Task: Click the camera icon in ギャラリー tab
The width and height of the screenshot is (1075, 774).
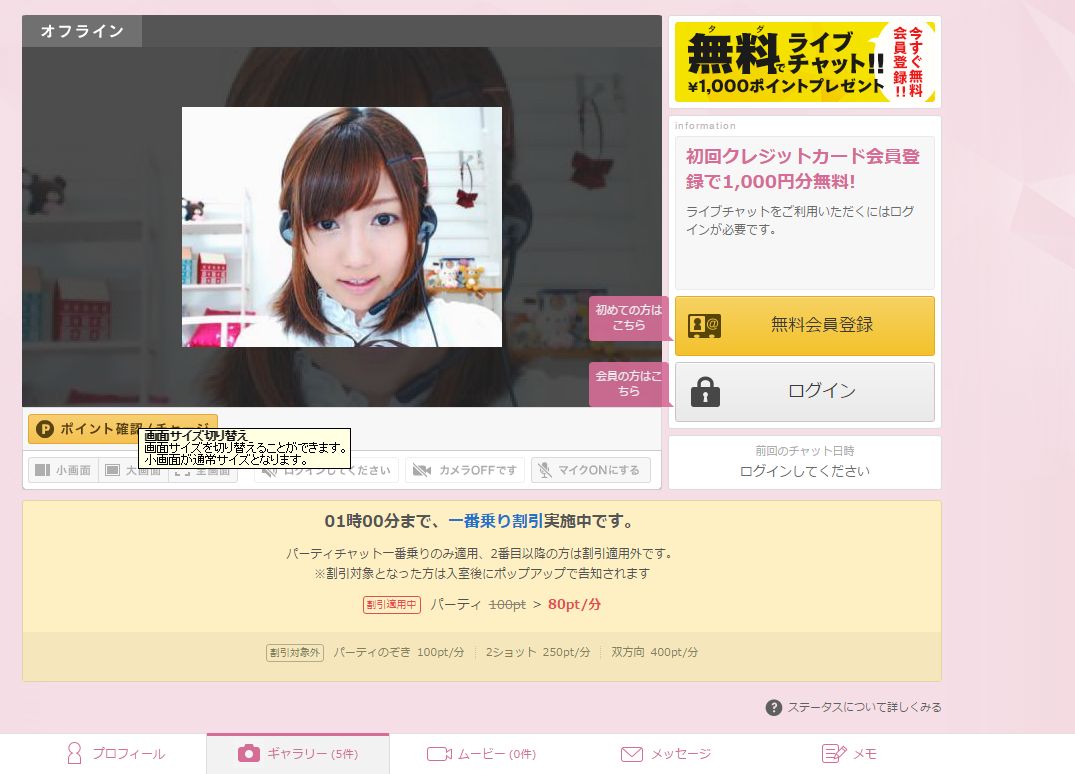Action: (x=249, y=754)
